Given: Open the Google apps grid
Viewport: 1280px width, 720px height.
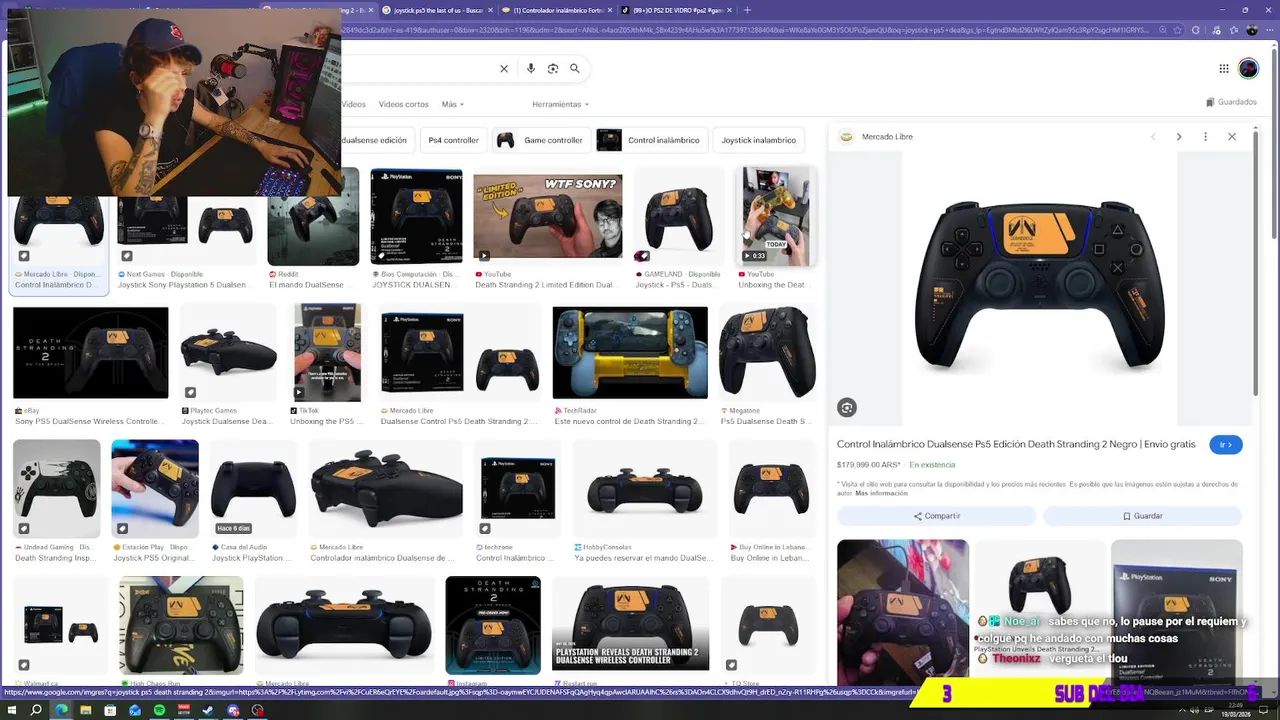Looking at the screenshot, I should (x=1223, y=69).
